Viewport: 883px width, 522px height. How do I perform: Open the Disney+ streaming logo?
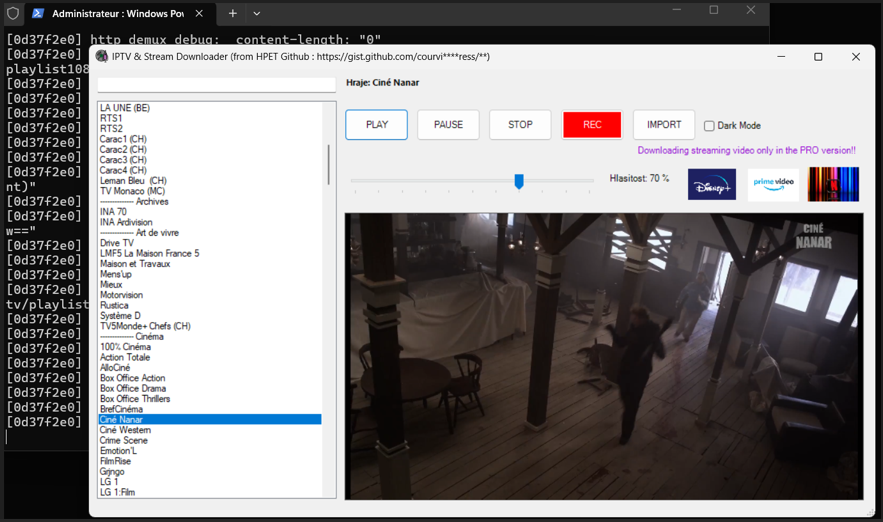712,184
